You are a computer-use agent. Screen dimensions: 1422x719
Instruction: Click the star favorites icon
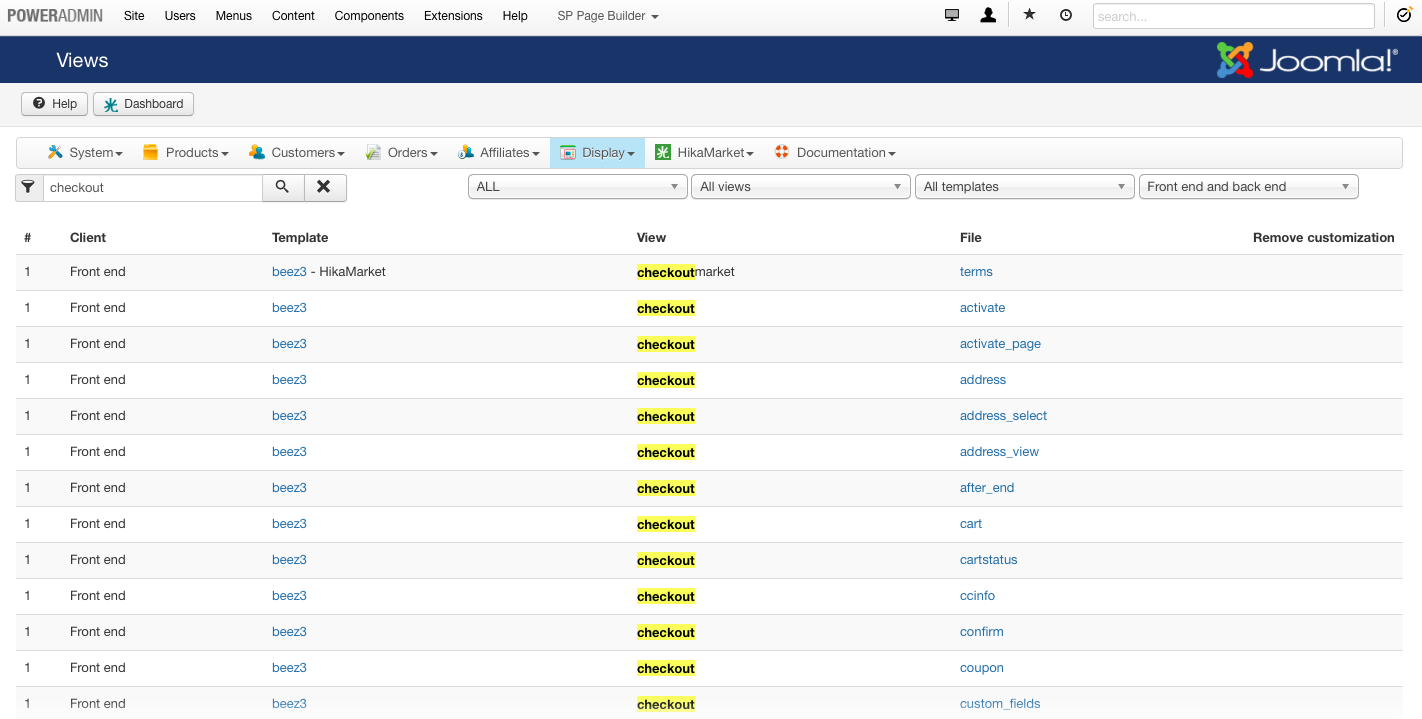[x=1029, y=16]
